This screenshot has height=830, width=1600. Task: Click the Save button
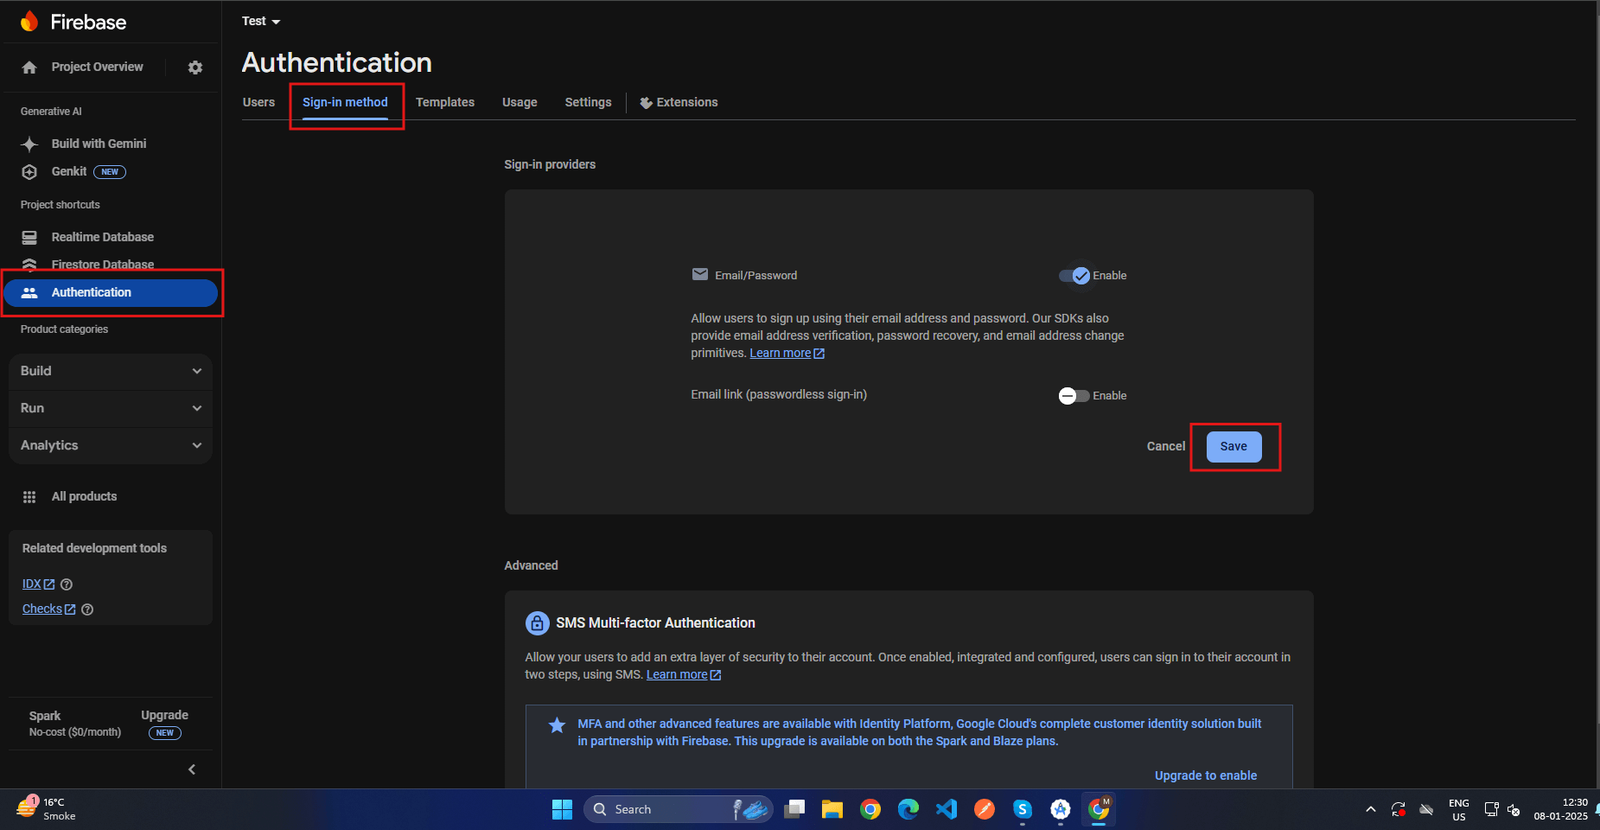(x=1233, y=446)
